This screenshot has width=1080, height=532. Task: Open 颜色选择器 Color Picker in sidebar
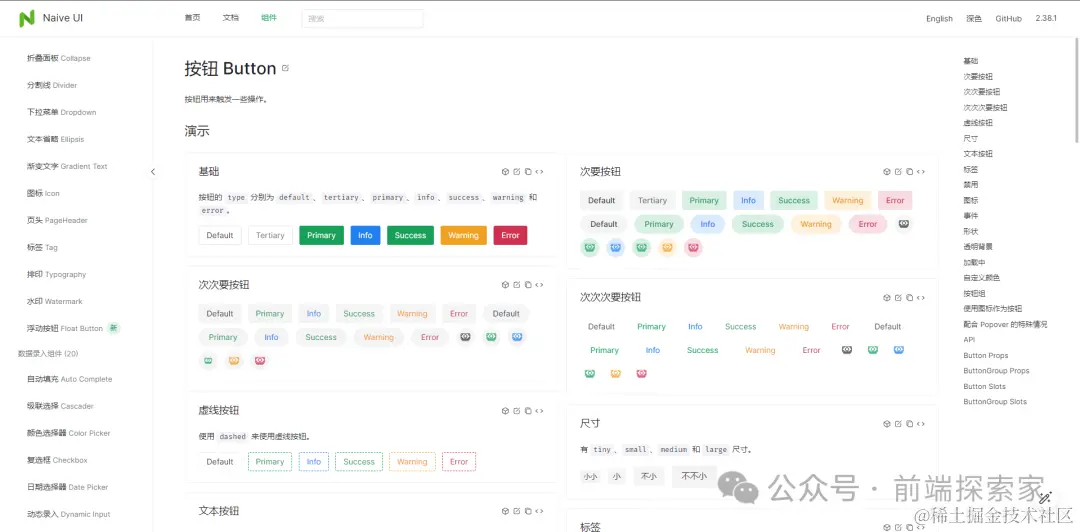tap(68, 433)
